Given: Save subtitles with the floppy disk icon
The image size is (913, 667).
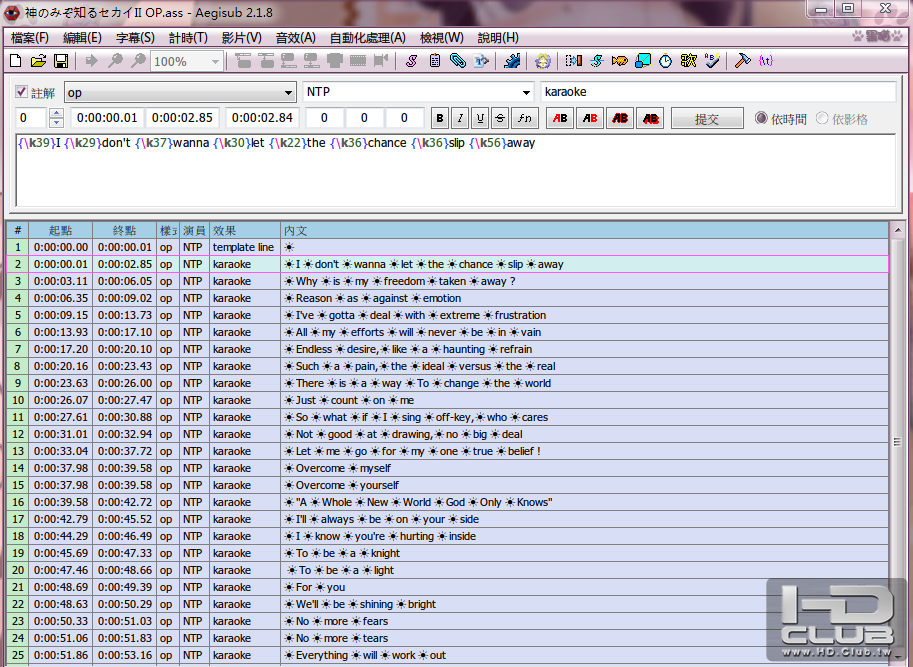Looking at the screenshot, I should (x=61, y=61).
